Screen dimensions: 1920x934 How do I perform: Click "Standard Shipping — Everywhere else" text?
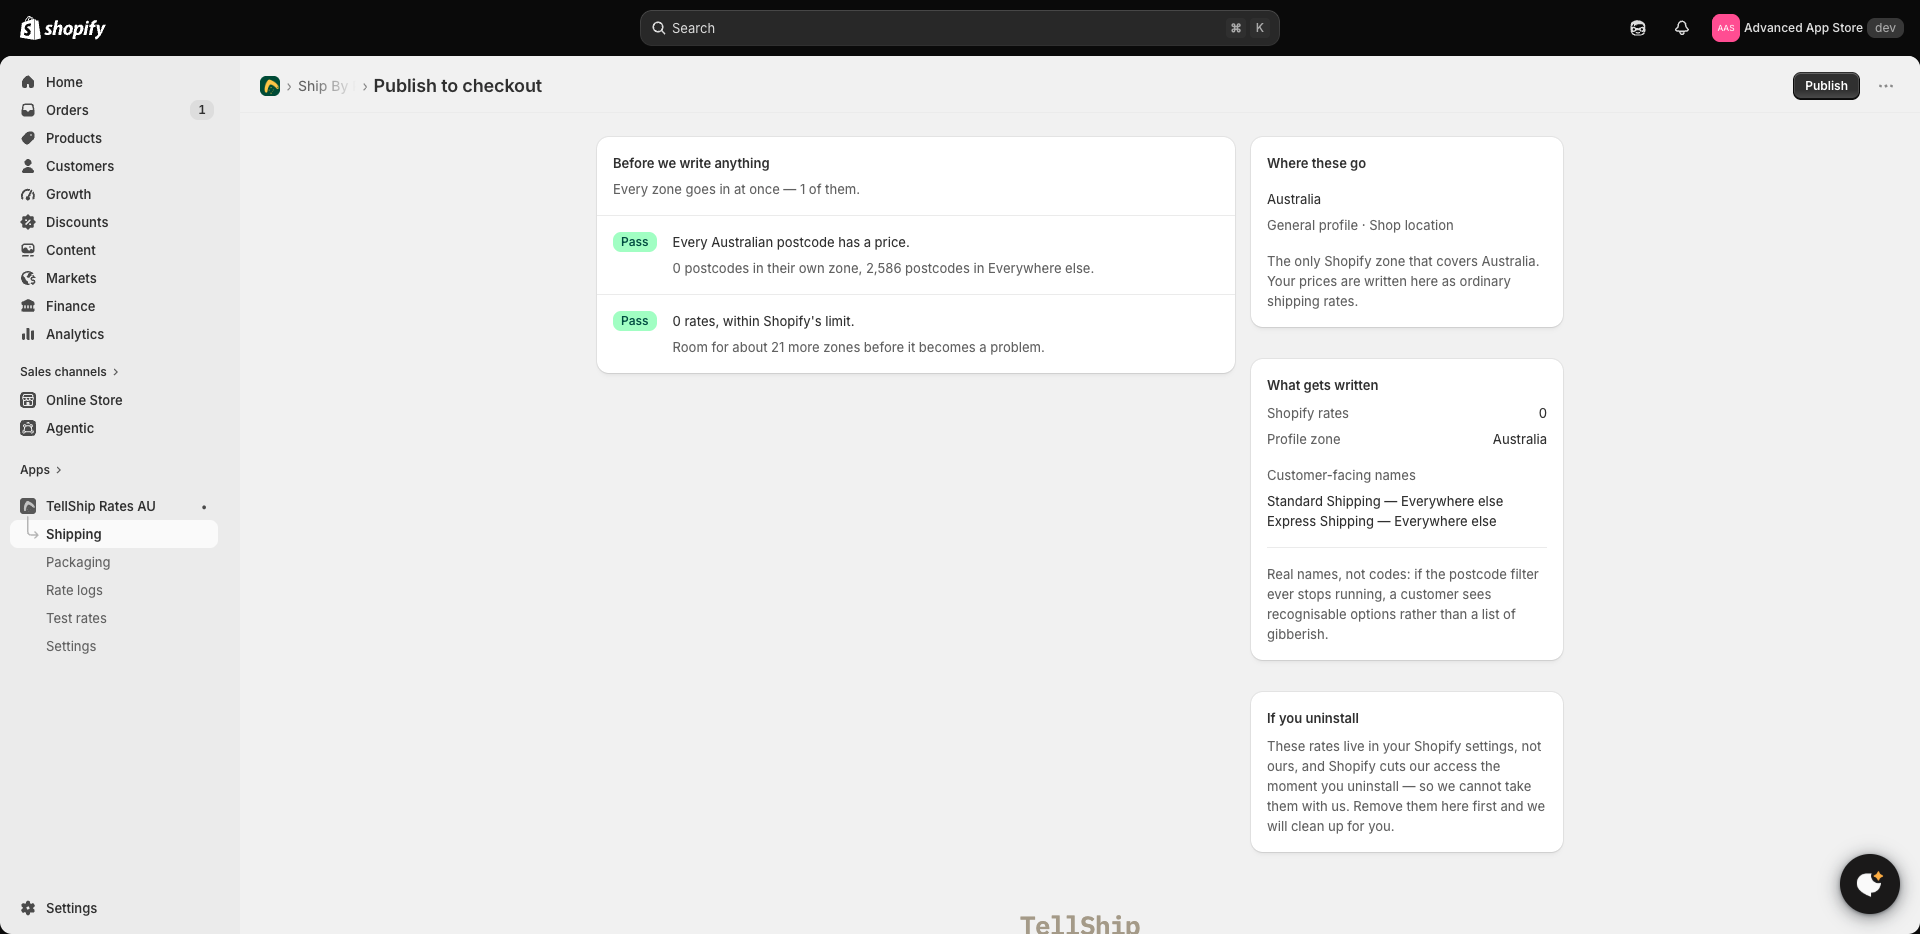1385,501
